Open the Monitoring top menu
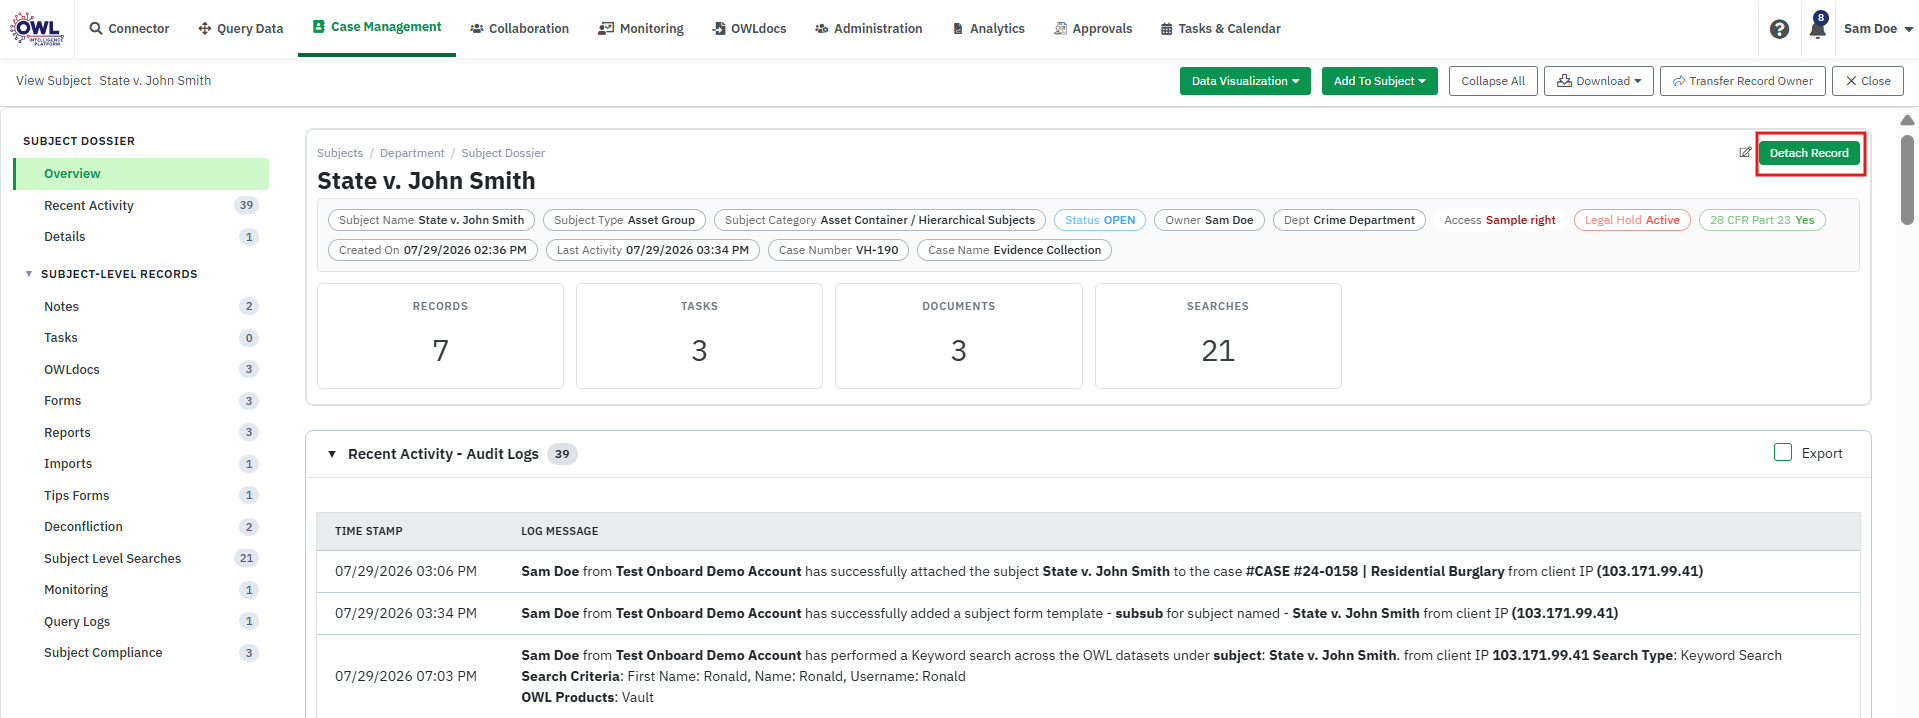 tap(641, 28)
